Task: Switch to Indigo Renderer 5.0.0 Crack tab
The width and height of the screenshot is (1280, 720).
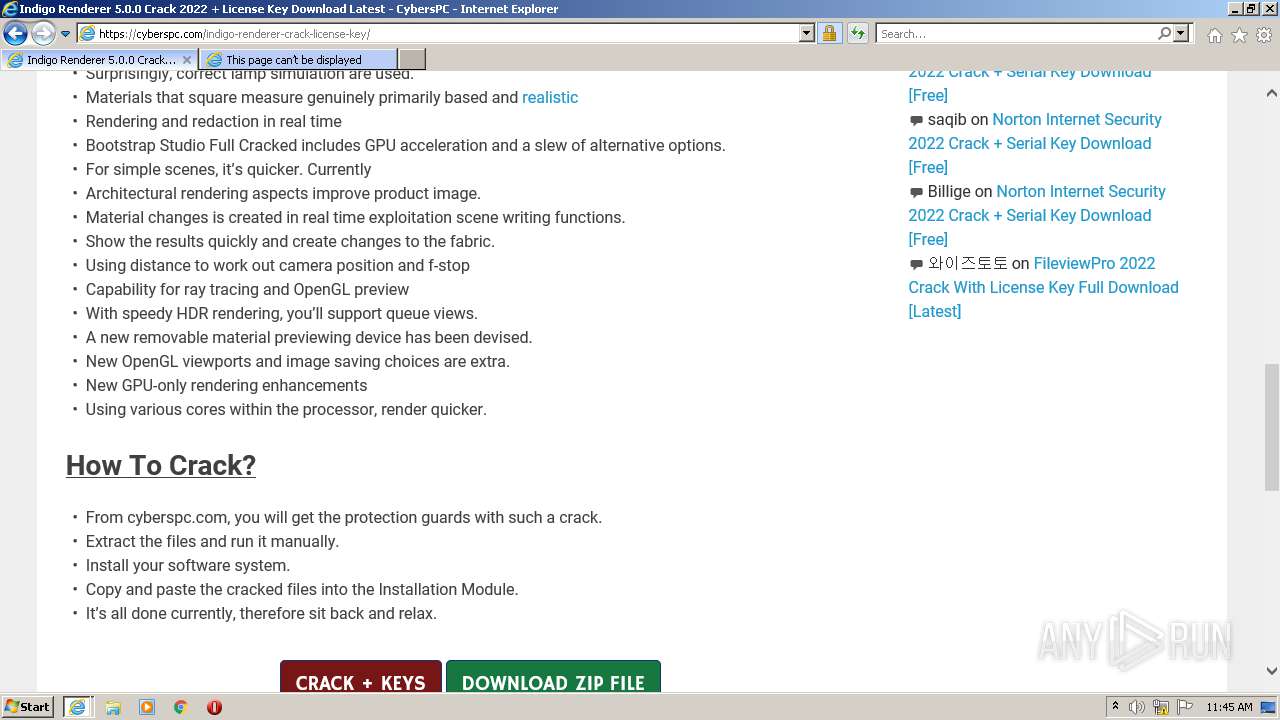Action: (100, 60)
